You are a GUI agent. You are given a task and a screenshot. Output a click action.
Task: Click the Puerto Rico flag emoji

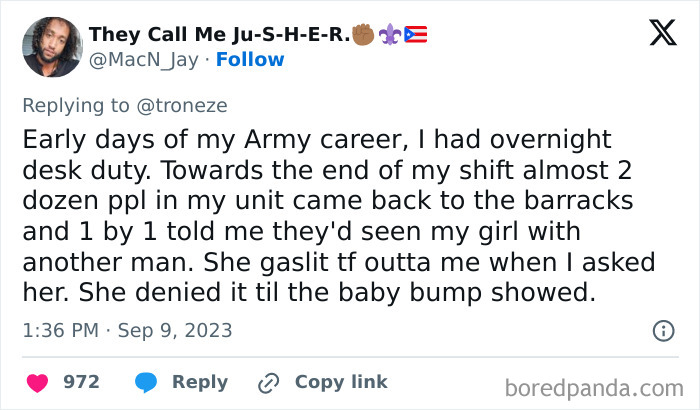(416, 35)
